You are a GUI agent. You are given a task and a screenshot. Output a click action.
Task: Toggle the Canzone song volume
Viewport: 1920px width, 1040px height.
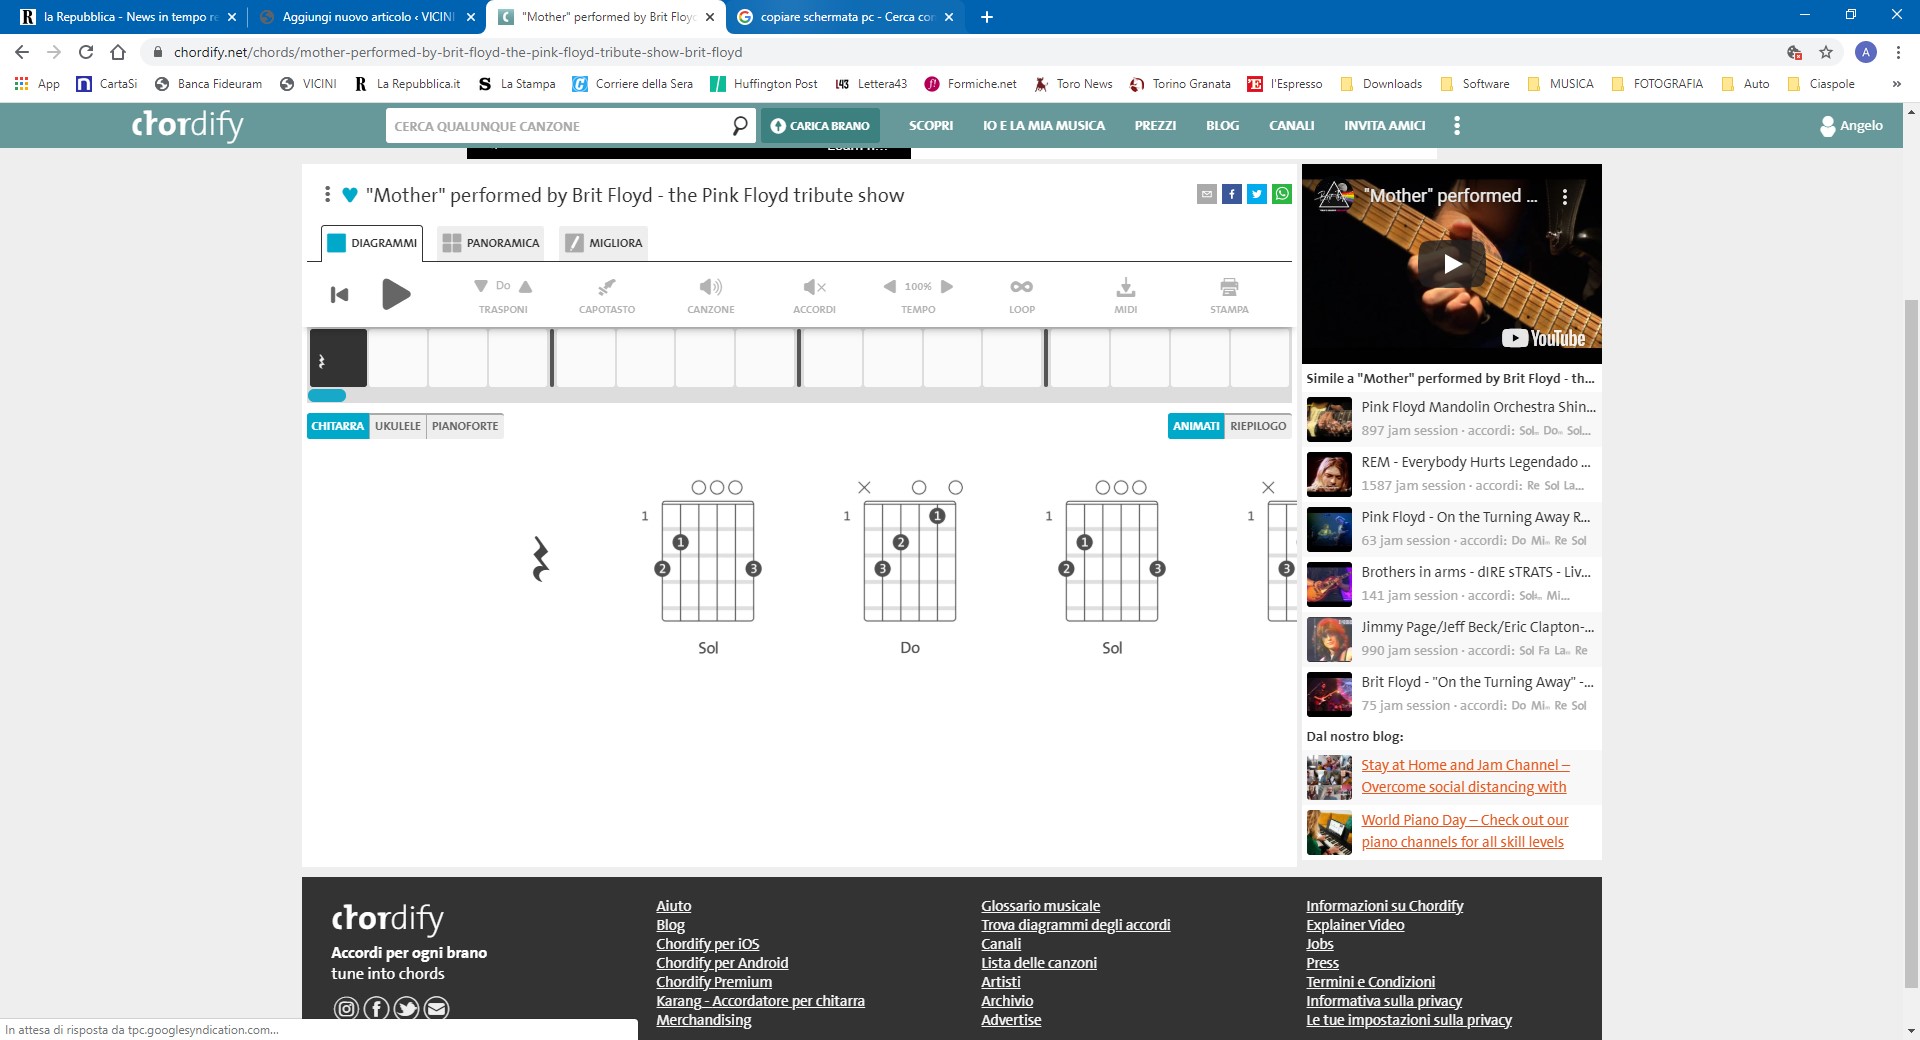[x=711, y=295]
